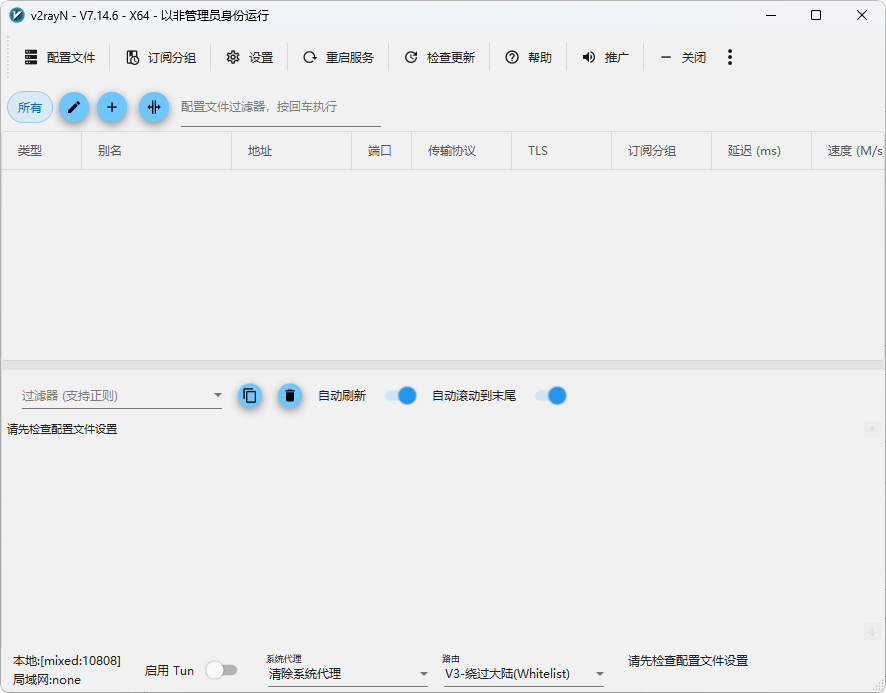Click 检查更新 to check for updates

click(x=440, y=57)
